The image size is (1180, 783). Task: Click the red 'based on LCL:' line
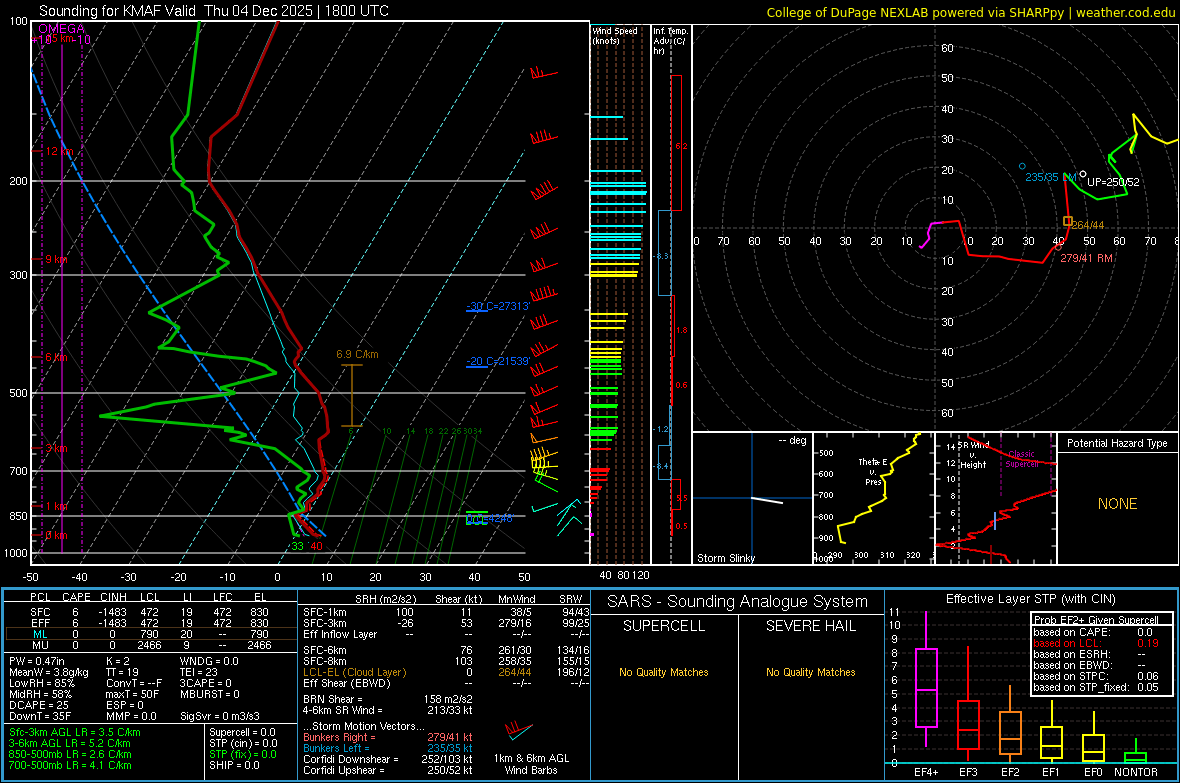coord(1096,643)
